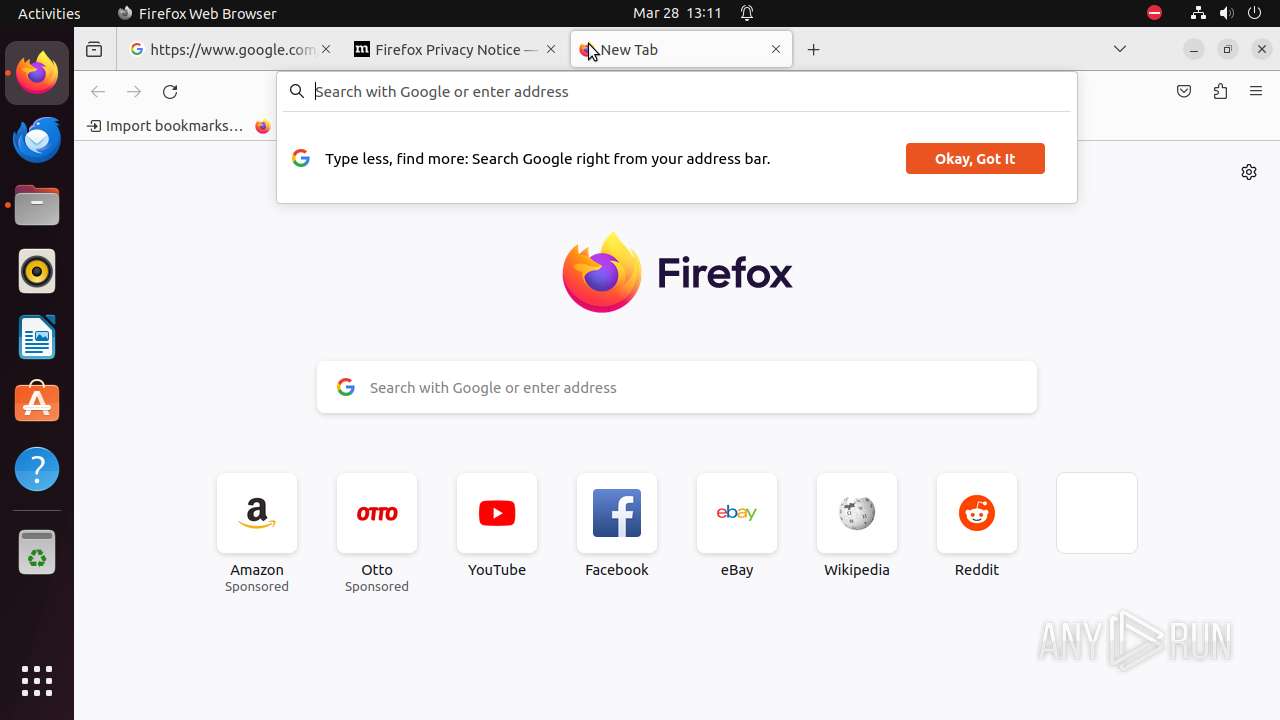Open the Activities overview
The width and height of the screenshot is (1280, 720).
pyautogui.click(x=49, y=13)
